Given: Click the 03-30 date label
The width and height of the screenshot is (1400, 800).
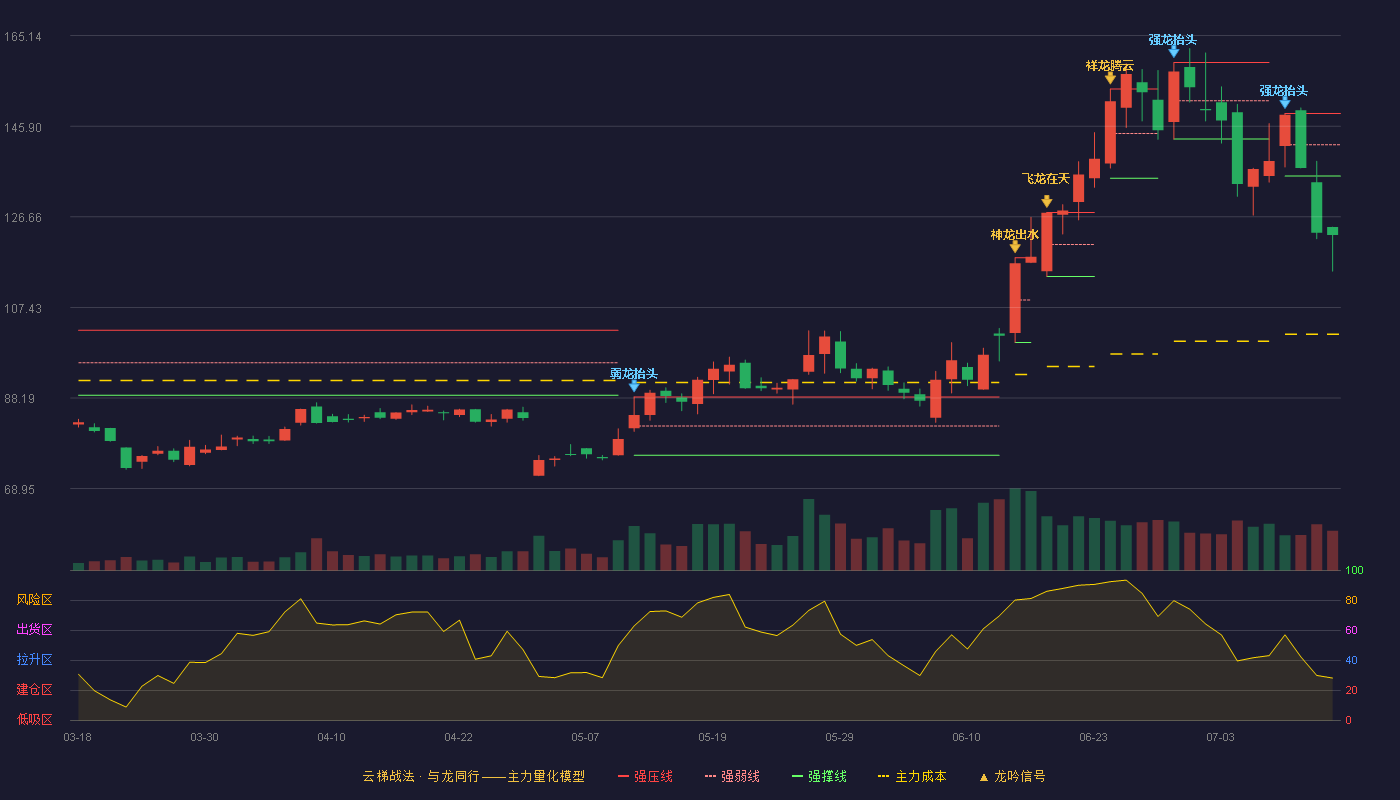Looking at the screenshot, I should [x=204, y=737].
